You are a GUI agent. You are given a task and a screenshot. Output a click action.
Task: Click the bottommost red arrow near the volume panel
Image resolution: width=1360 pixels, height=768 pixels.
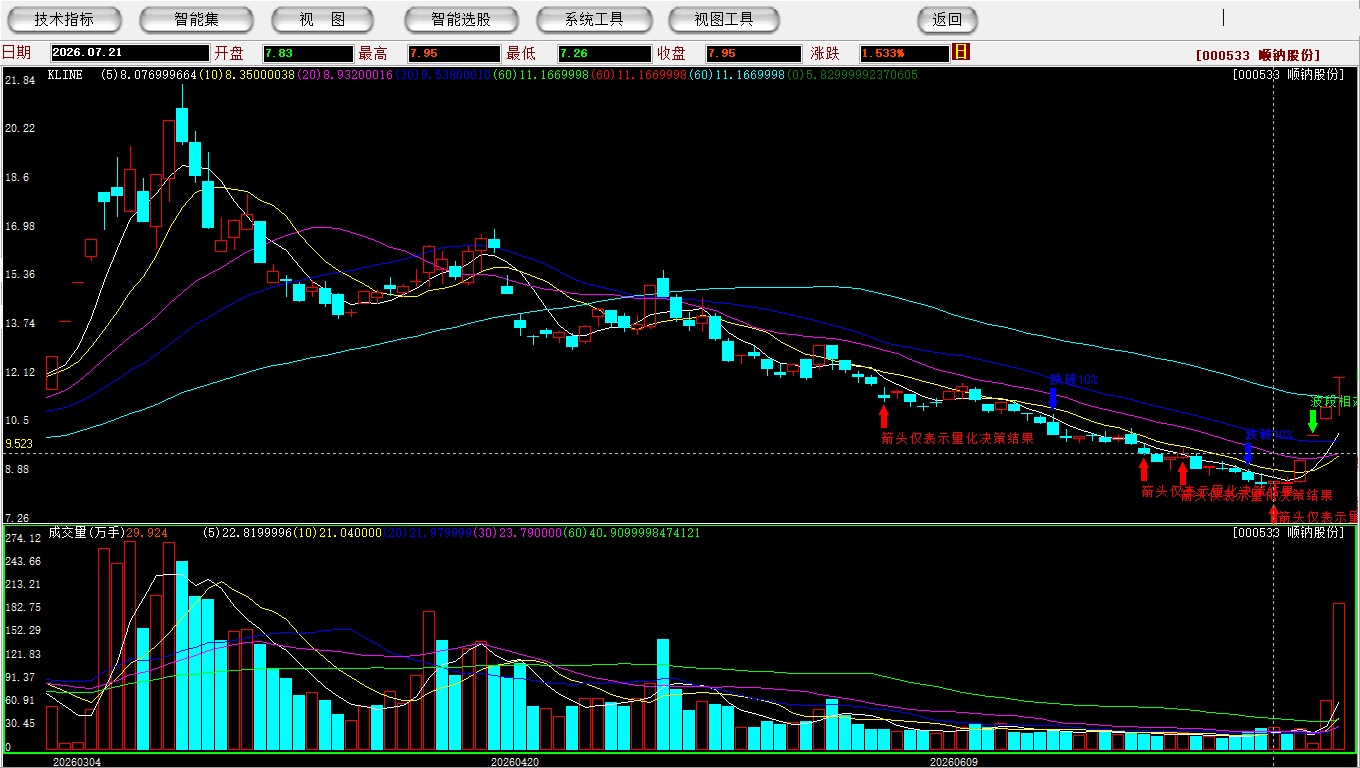coord(1273,514)
